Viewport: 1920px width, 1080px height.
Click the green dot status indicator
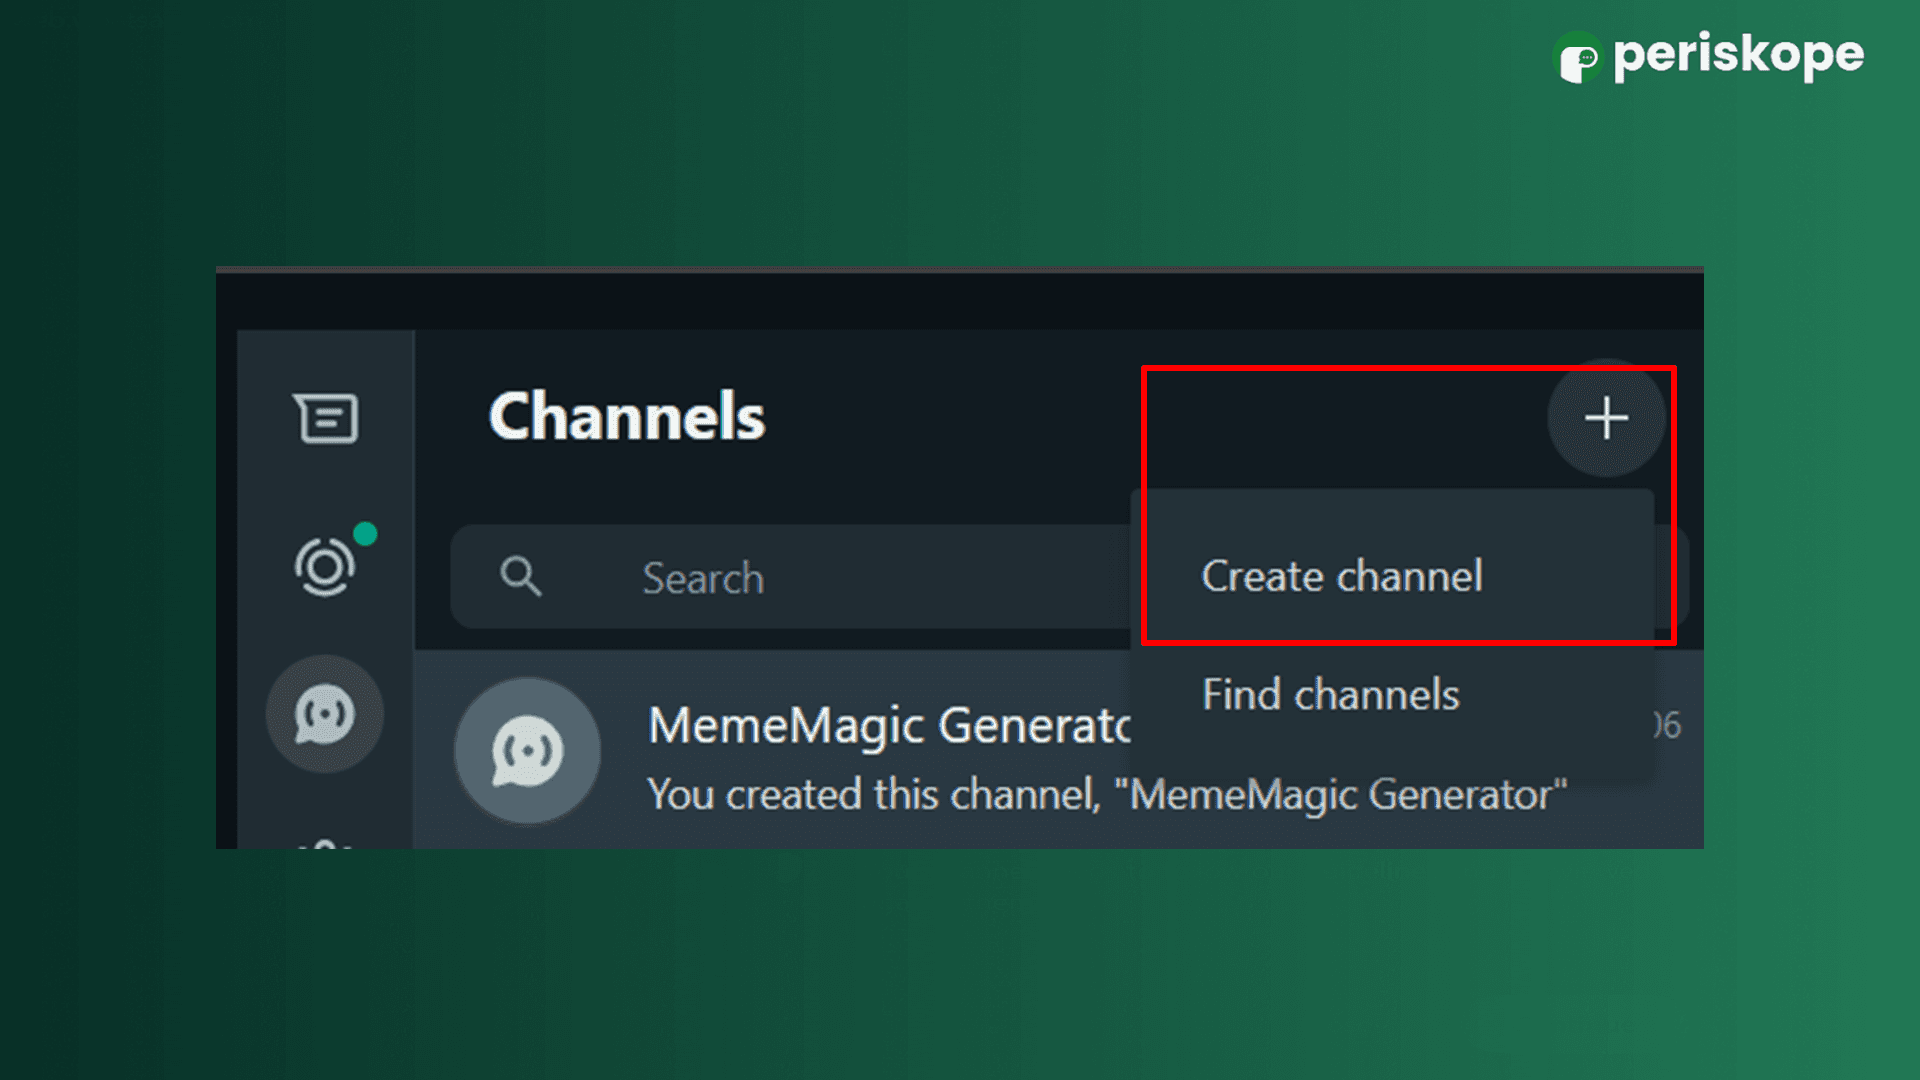(x=365, y=534)
